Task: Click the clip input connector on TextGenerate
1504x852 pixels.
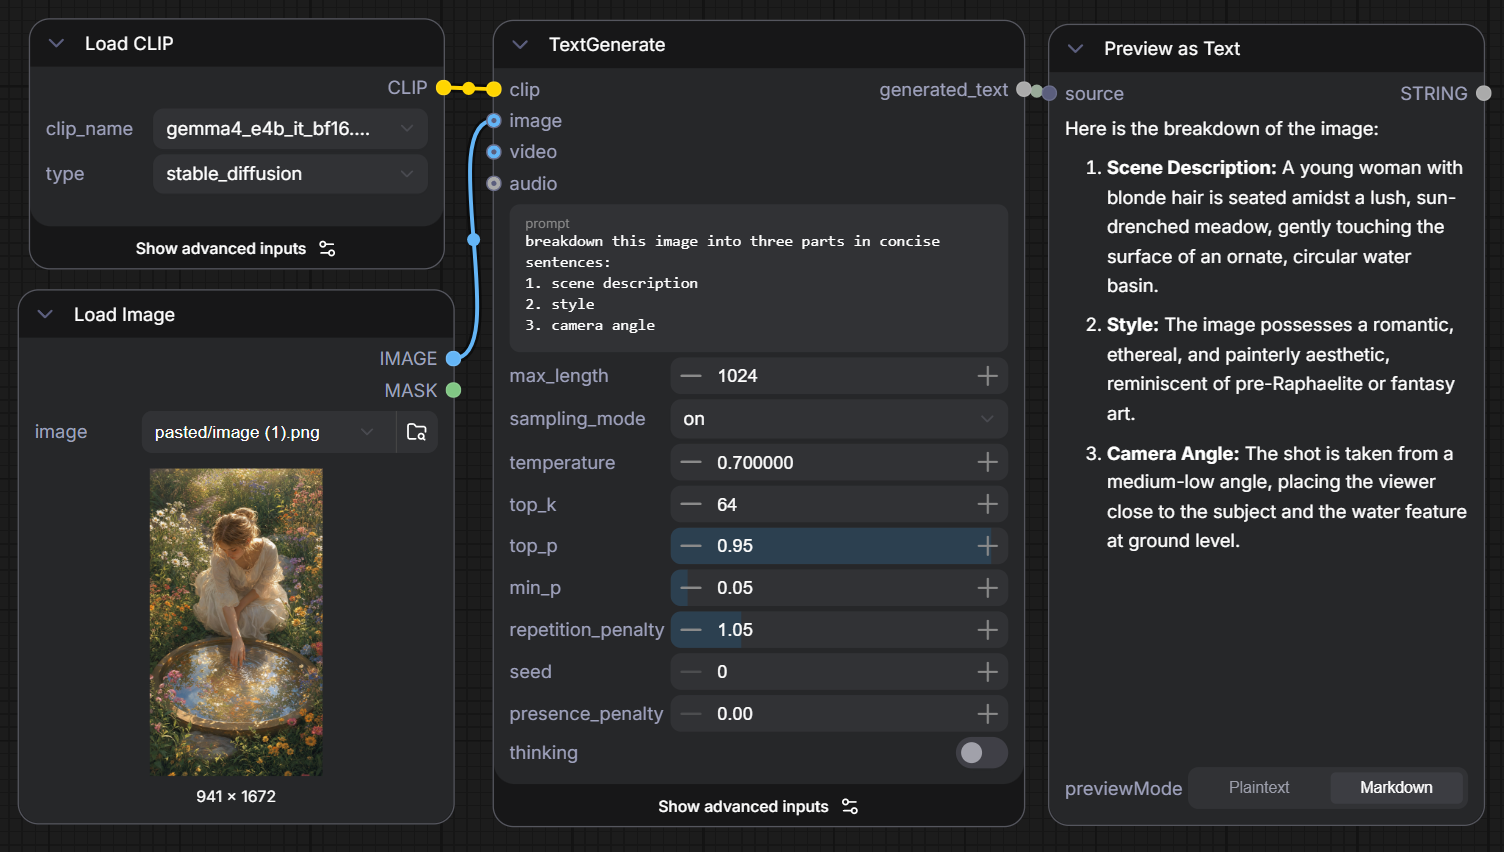Action: [x=494, y=90]
